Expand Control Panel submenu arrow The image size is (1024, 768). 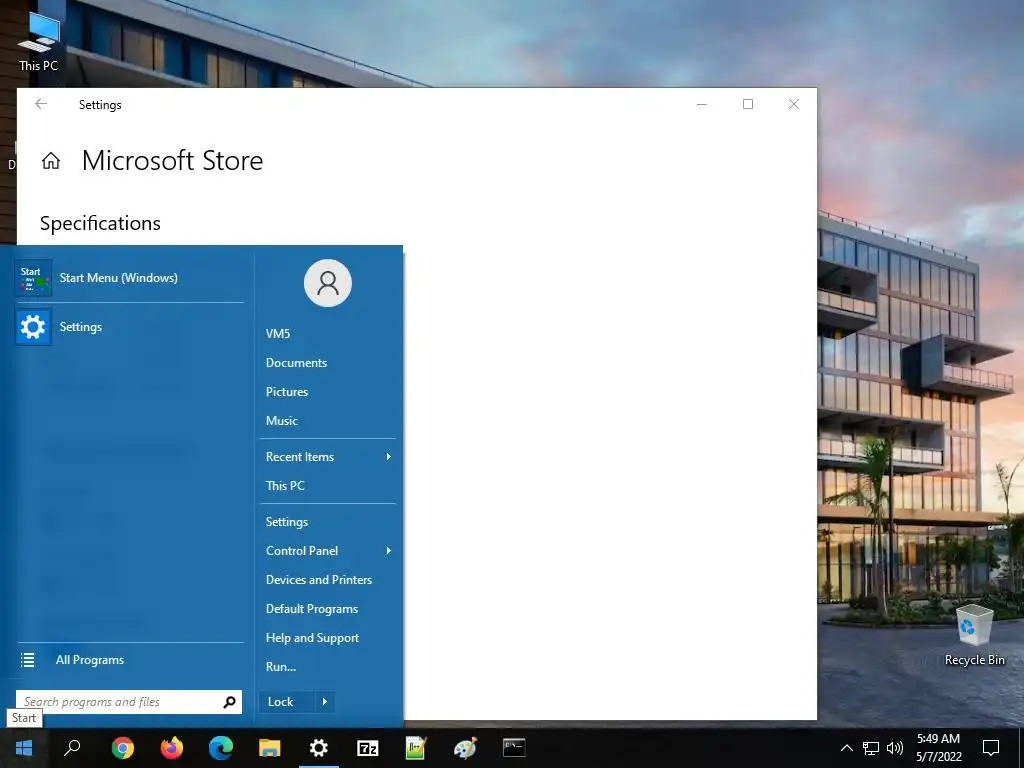click(389, 551)
